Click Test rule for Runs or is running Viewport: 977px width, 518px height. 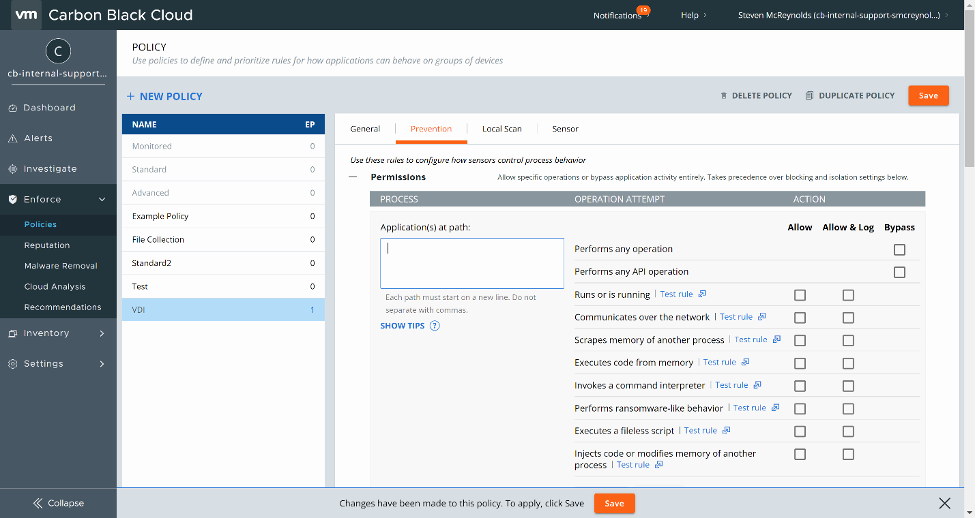(676, 294)
